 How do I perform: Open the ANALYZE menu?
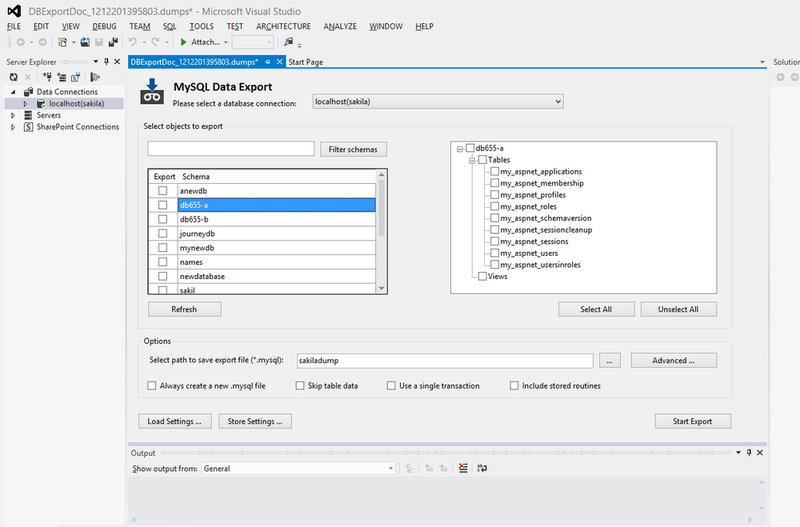pyautogui.click(x=340, y=27)
